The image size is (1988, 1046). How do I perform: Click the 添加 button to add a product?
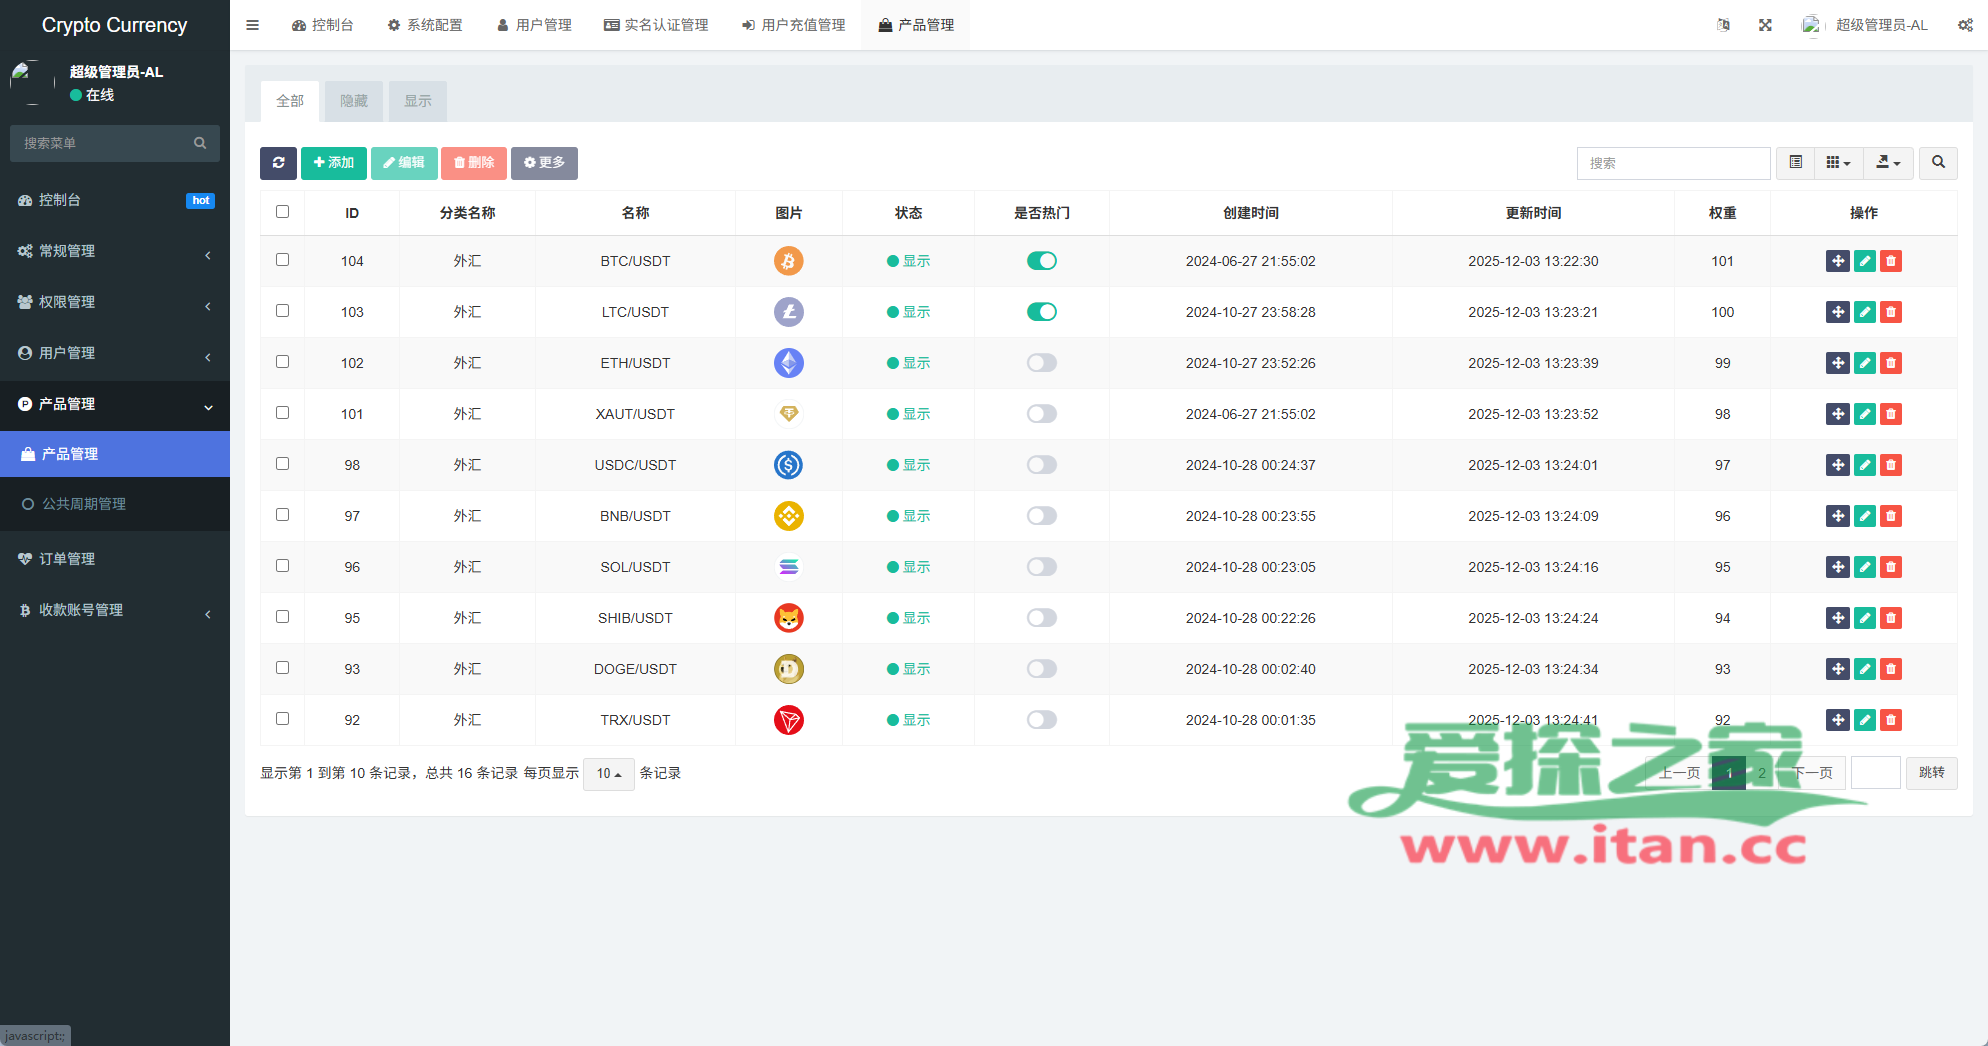(334, 162)
